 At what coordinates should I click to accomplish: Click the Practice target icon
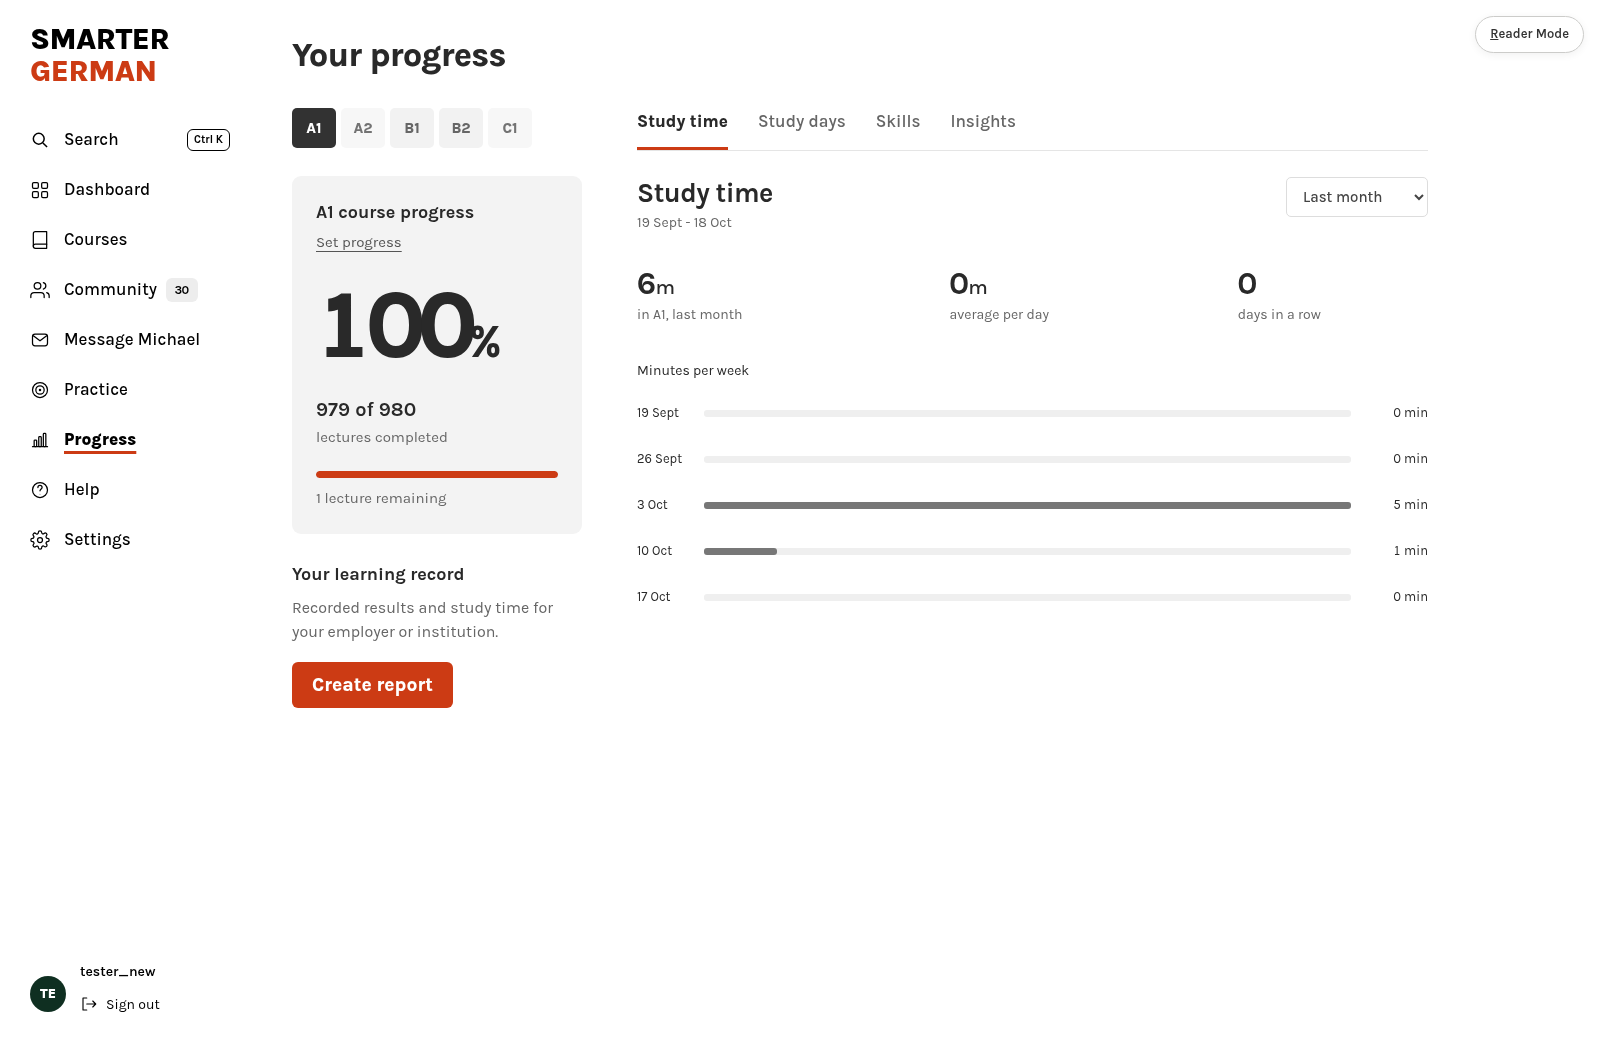click(x=40, y=390)
